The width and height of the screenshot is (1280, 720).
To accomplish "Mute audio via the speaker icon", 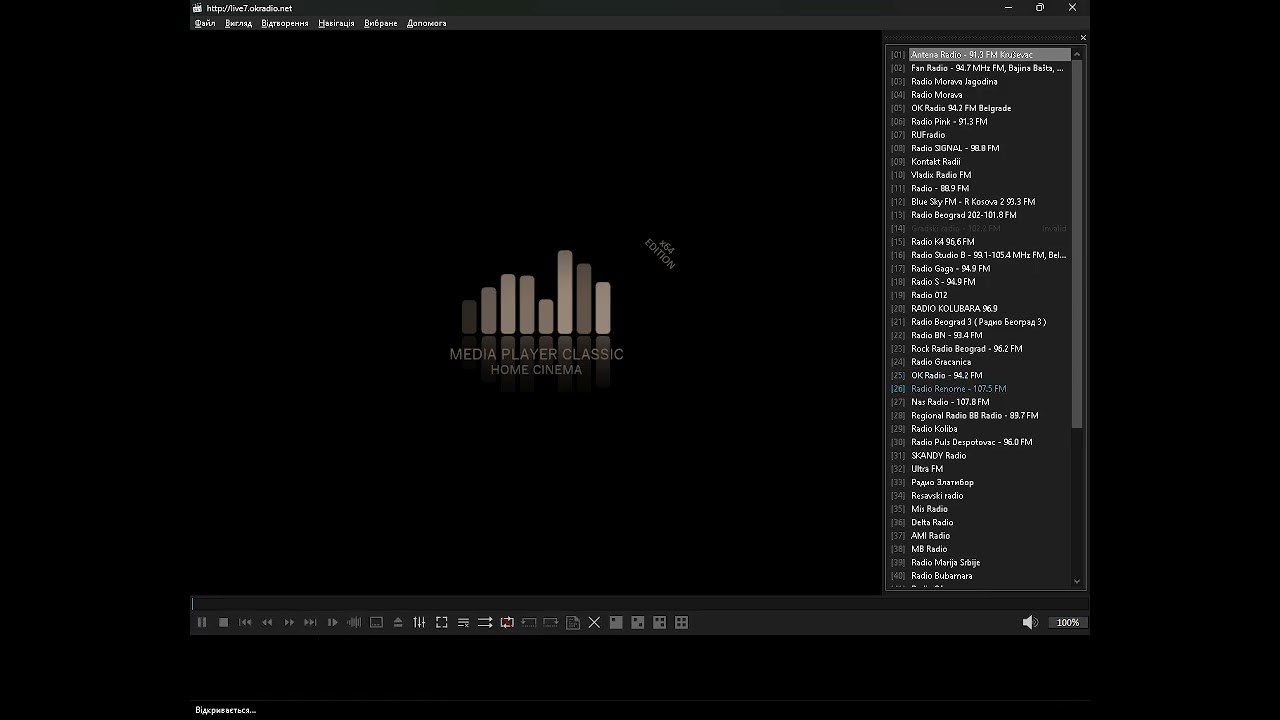I will coord(1030,622).
